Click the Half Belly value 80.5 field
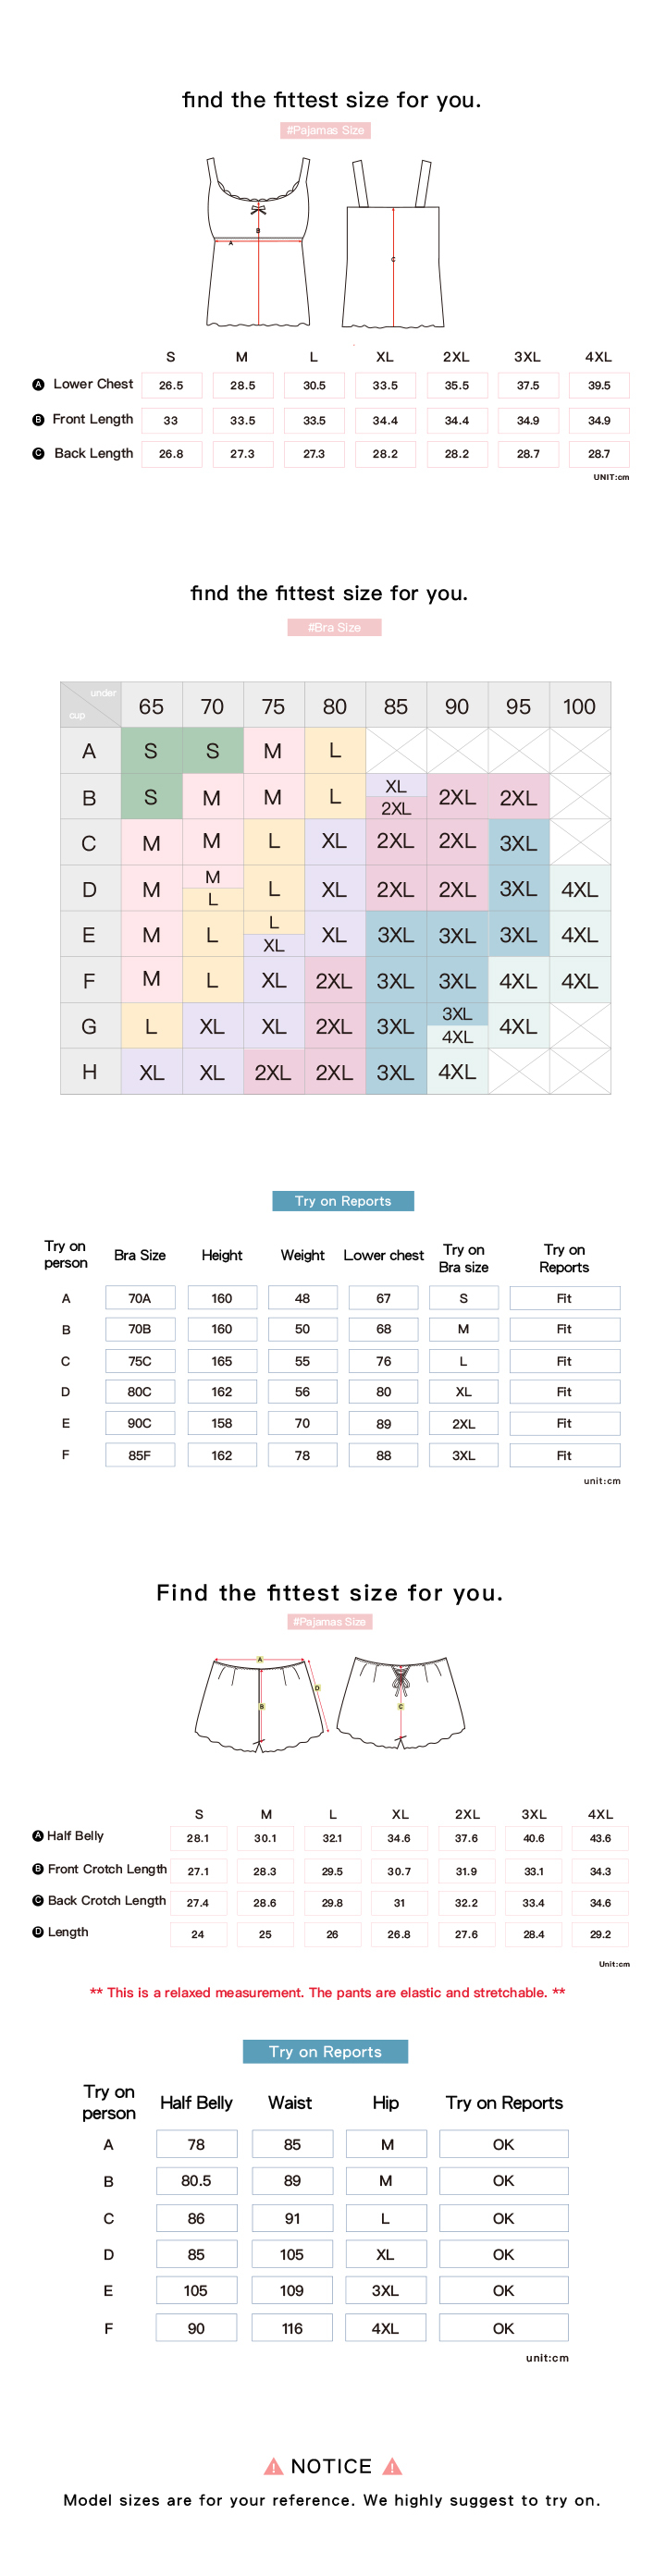Screen dimensions: 666x2576 [196, 2180]
